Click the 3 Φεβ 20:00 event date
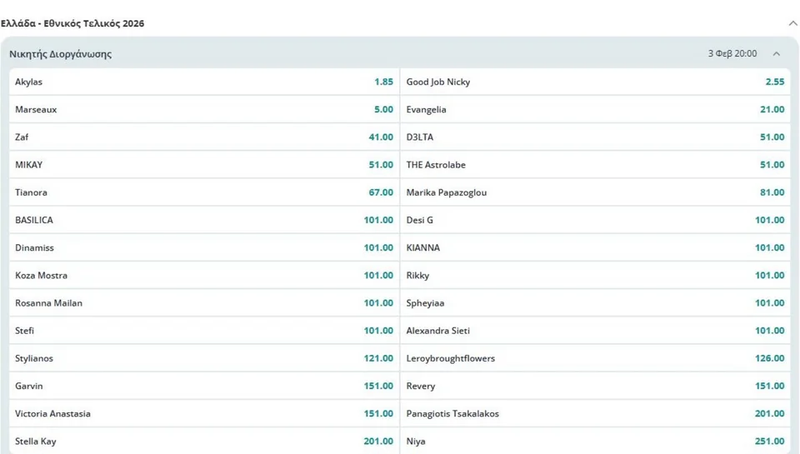 click(732, 54)
